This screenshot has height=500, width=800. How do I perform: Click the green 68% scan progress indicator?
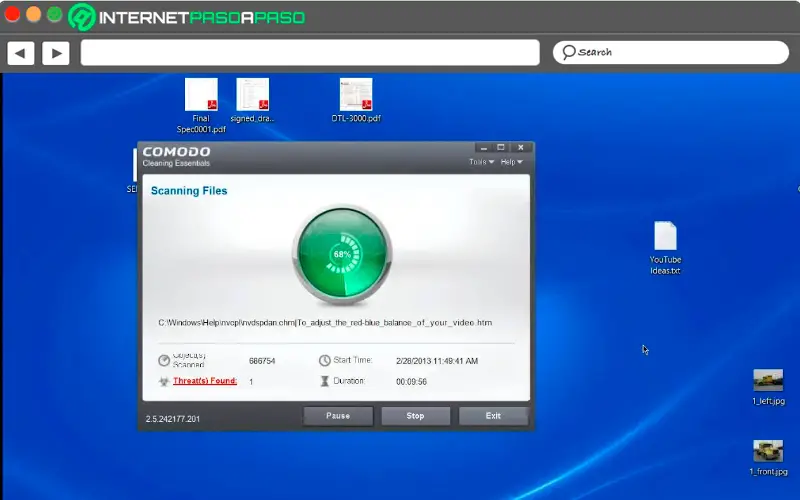342,254
